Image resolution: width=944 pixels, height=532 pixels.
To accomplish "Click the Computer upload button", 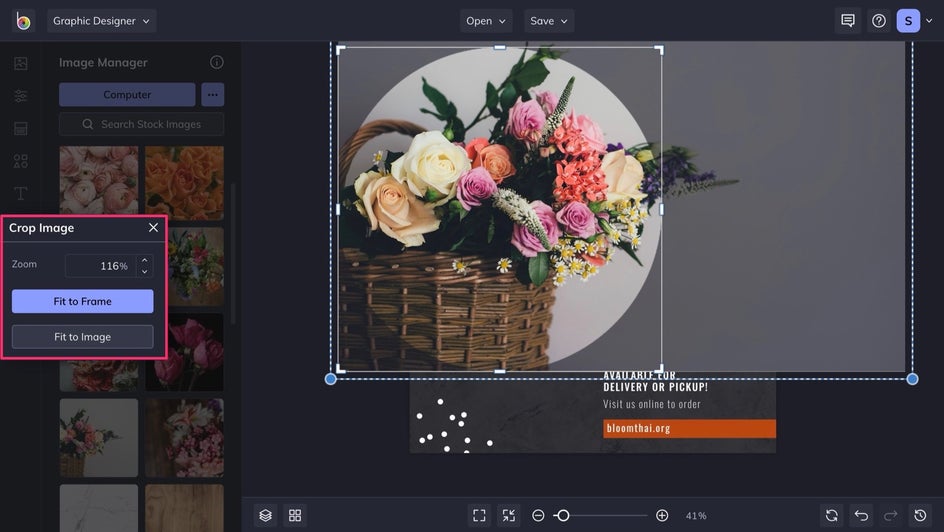I will [x=127, y=94].
